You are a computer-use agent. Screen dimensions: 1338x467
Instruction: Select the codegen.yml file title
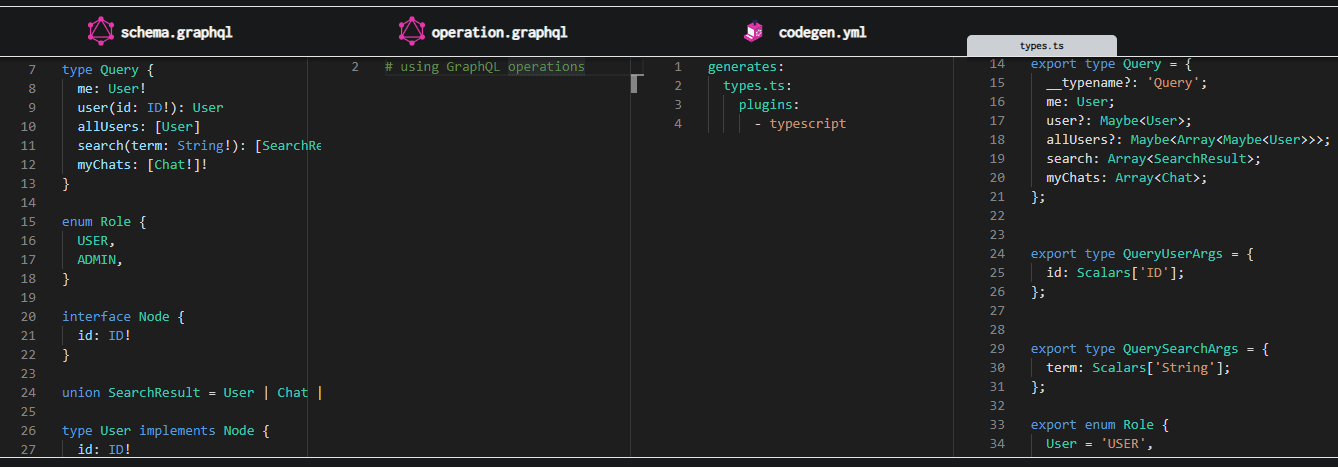[822, 32]
